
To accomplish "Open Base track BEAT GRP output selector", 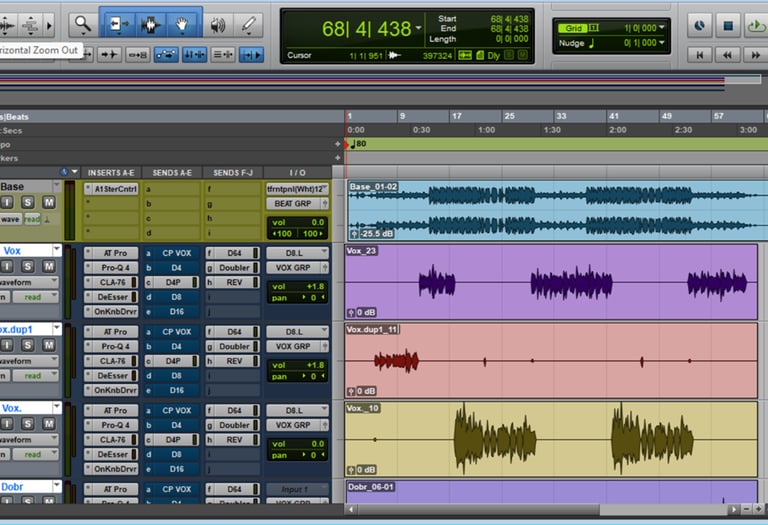I will 293,203.
